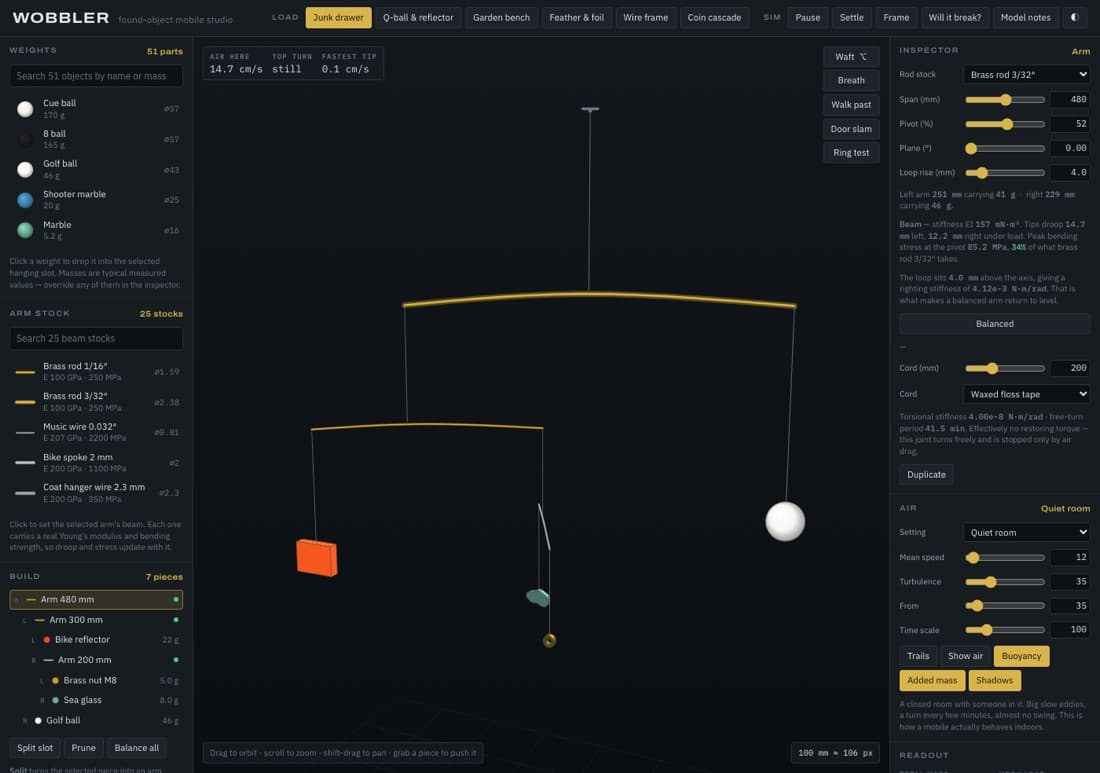Focus the Search 25 beam stocks field
Screen dimensions: 1100x773
pyautogui.click(x=96, y=338)
